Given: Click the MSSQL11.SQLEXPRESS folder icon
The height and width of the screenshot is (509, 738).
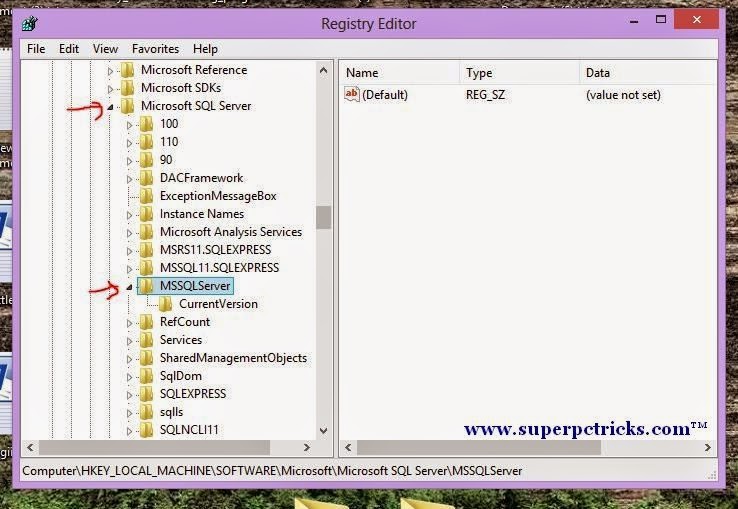Looking at the screenshot, I should click(x=146, y=268).
